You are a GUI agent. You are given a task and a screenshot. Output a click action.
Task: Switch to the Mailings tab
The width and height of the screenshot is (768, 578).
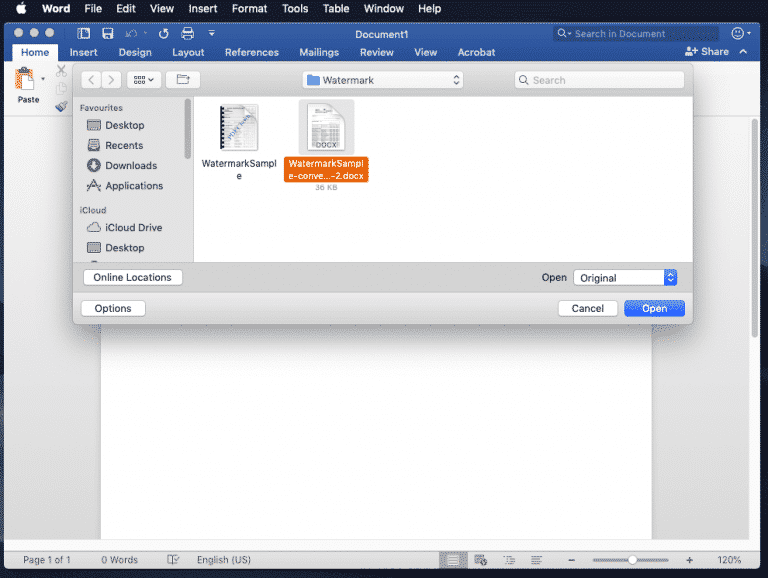[319, 52]
